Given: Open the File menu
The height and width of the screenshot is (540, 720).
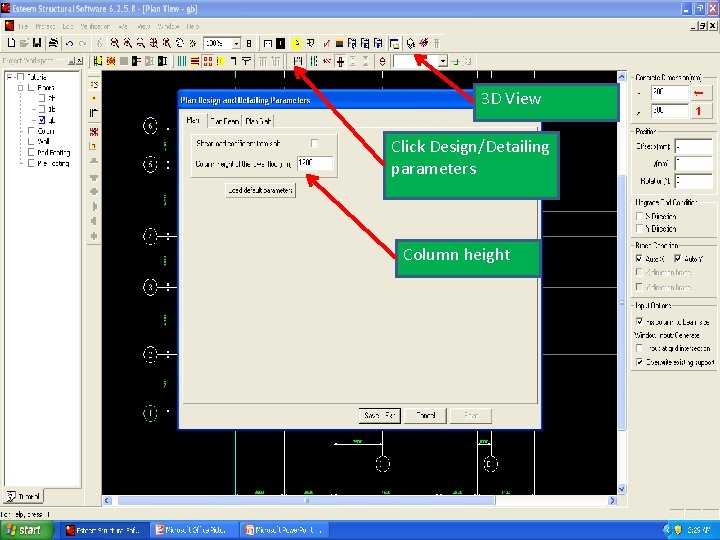Looking at the screenshot, I should coord(23,26).
